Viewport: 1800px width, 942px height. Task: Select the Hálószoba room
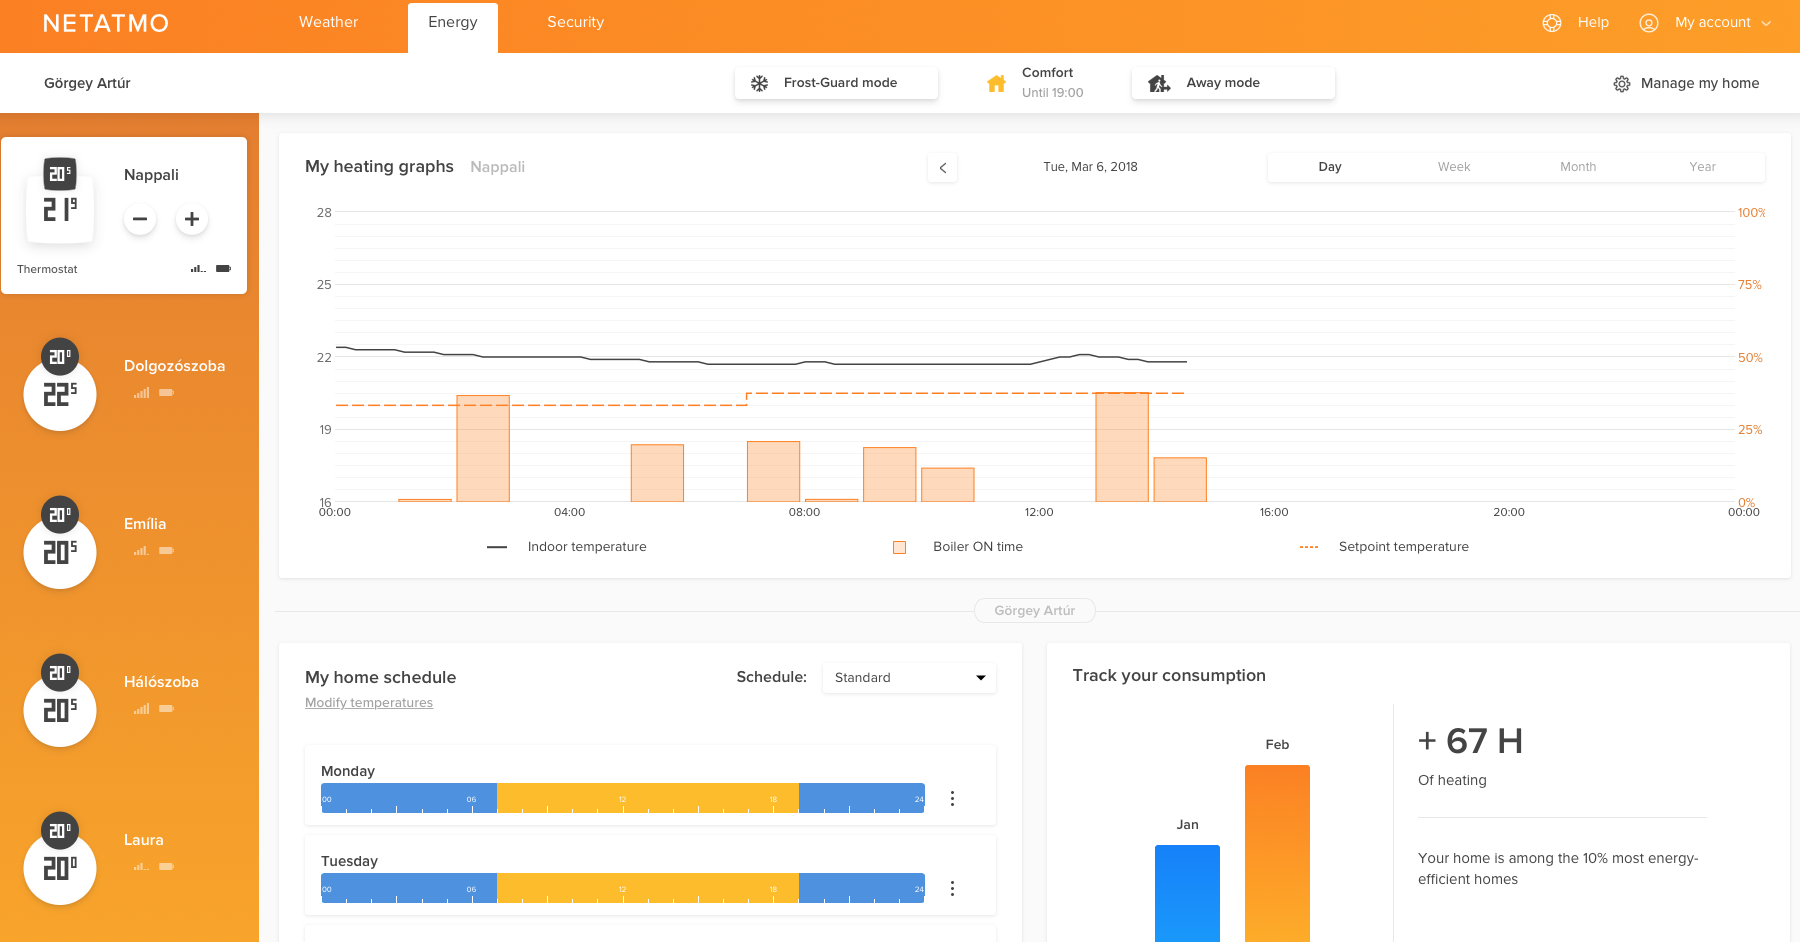pyautogui.click(x=161, y=682)
